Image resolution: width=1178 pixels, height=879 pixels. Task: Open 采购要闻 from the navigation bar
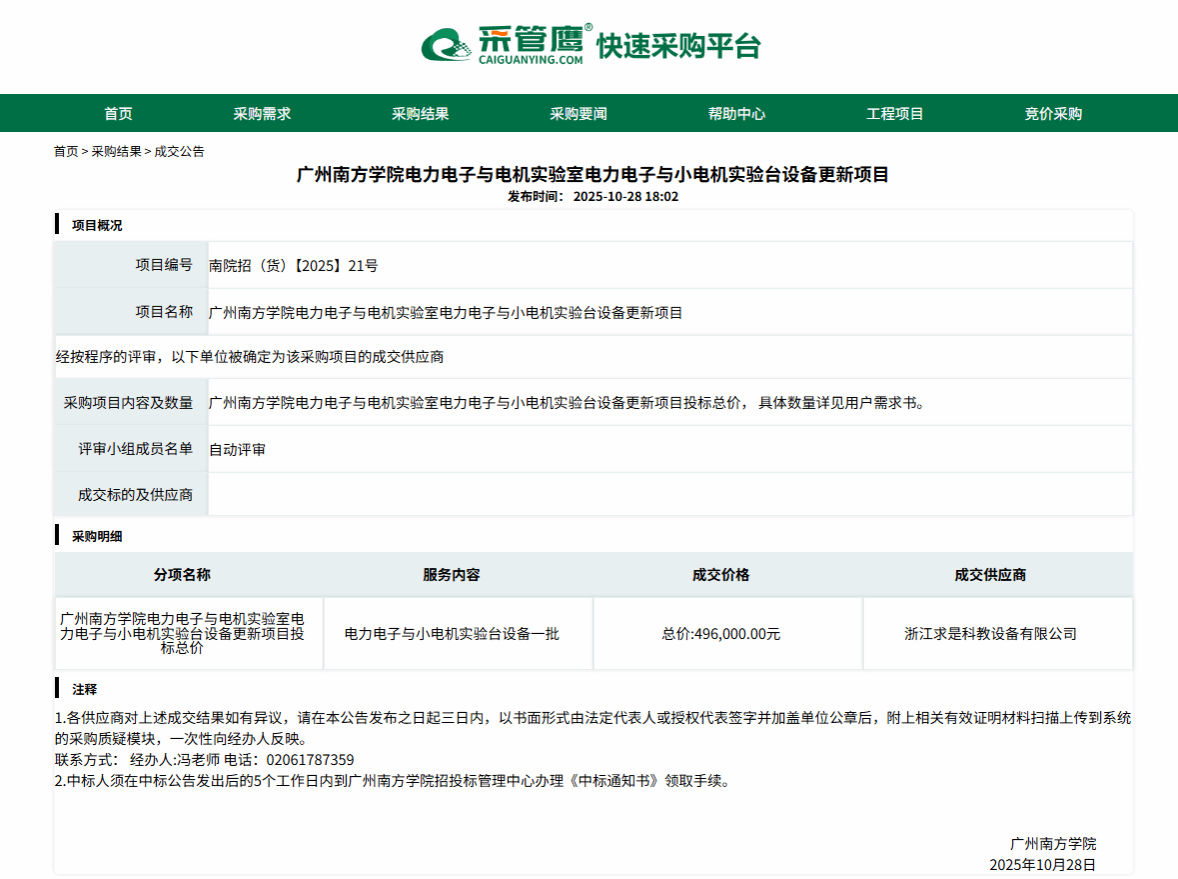(578, 114)
